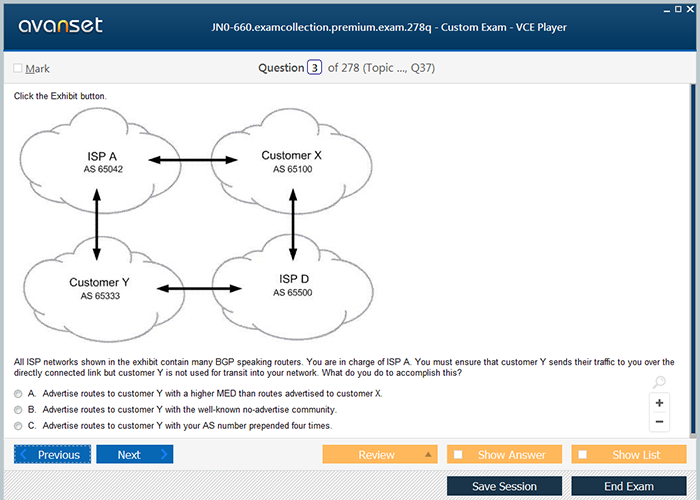Click the avanset logo

coord(60,25)
